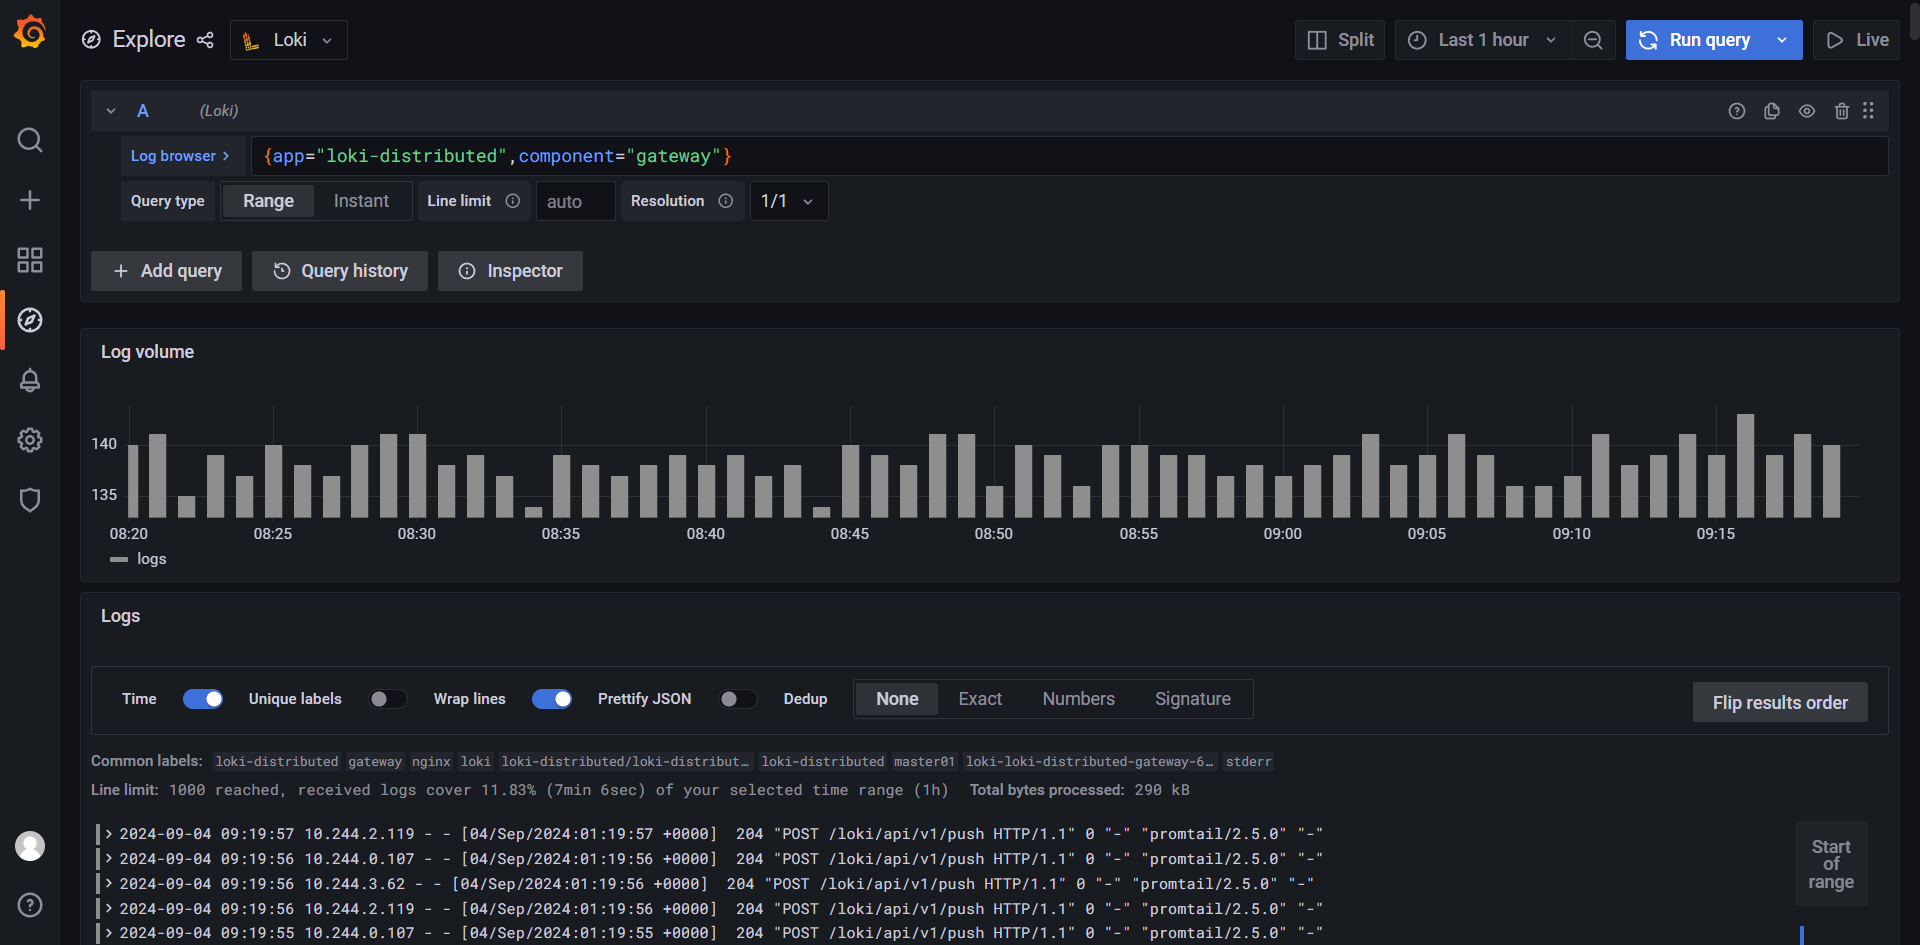The width and height of the screenshot is (1920, 945).
Task: Click the Resolution info icon
Action: pyautogui.click(x=726, y=201)
